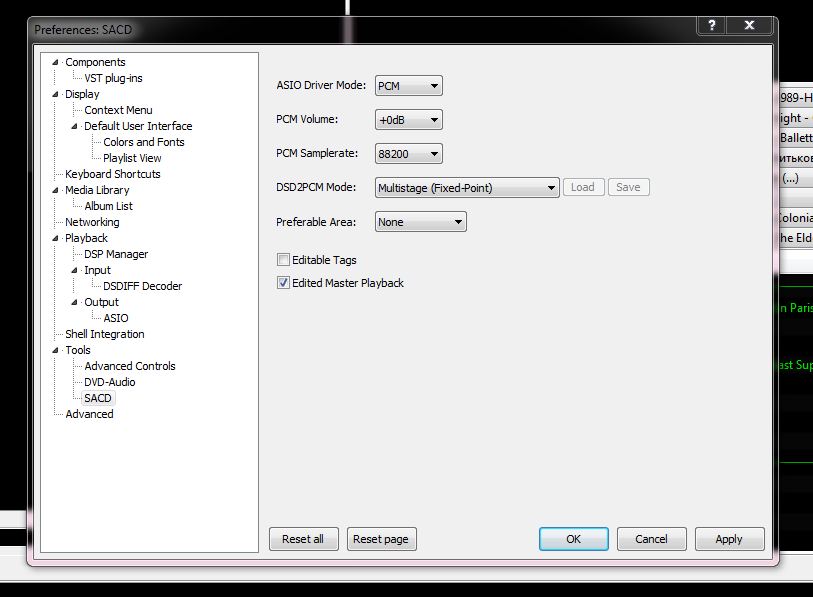
Task: Enable the Editable Tags checkbox
Action: [283, 259]
